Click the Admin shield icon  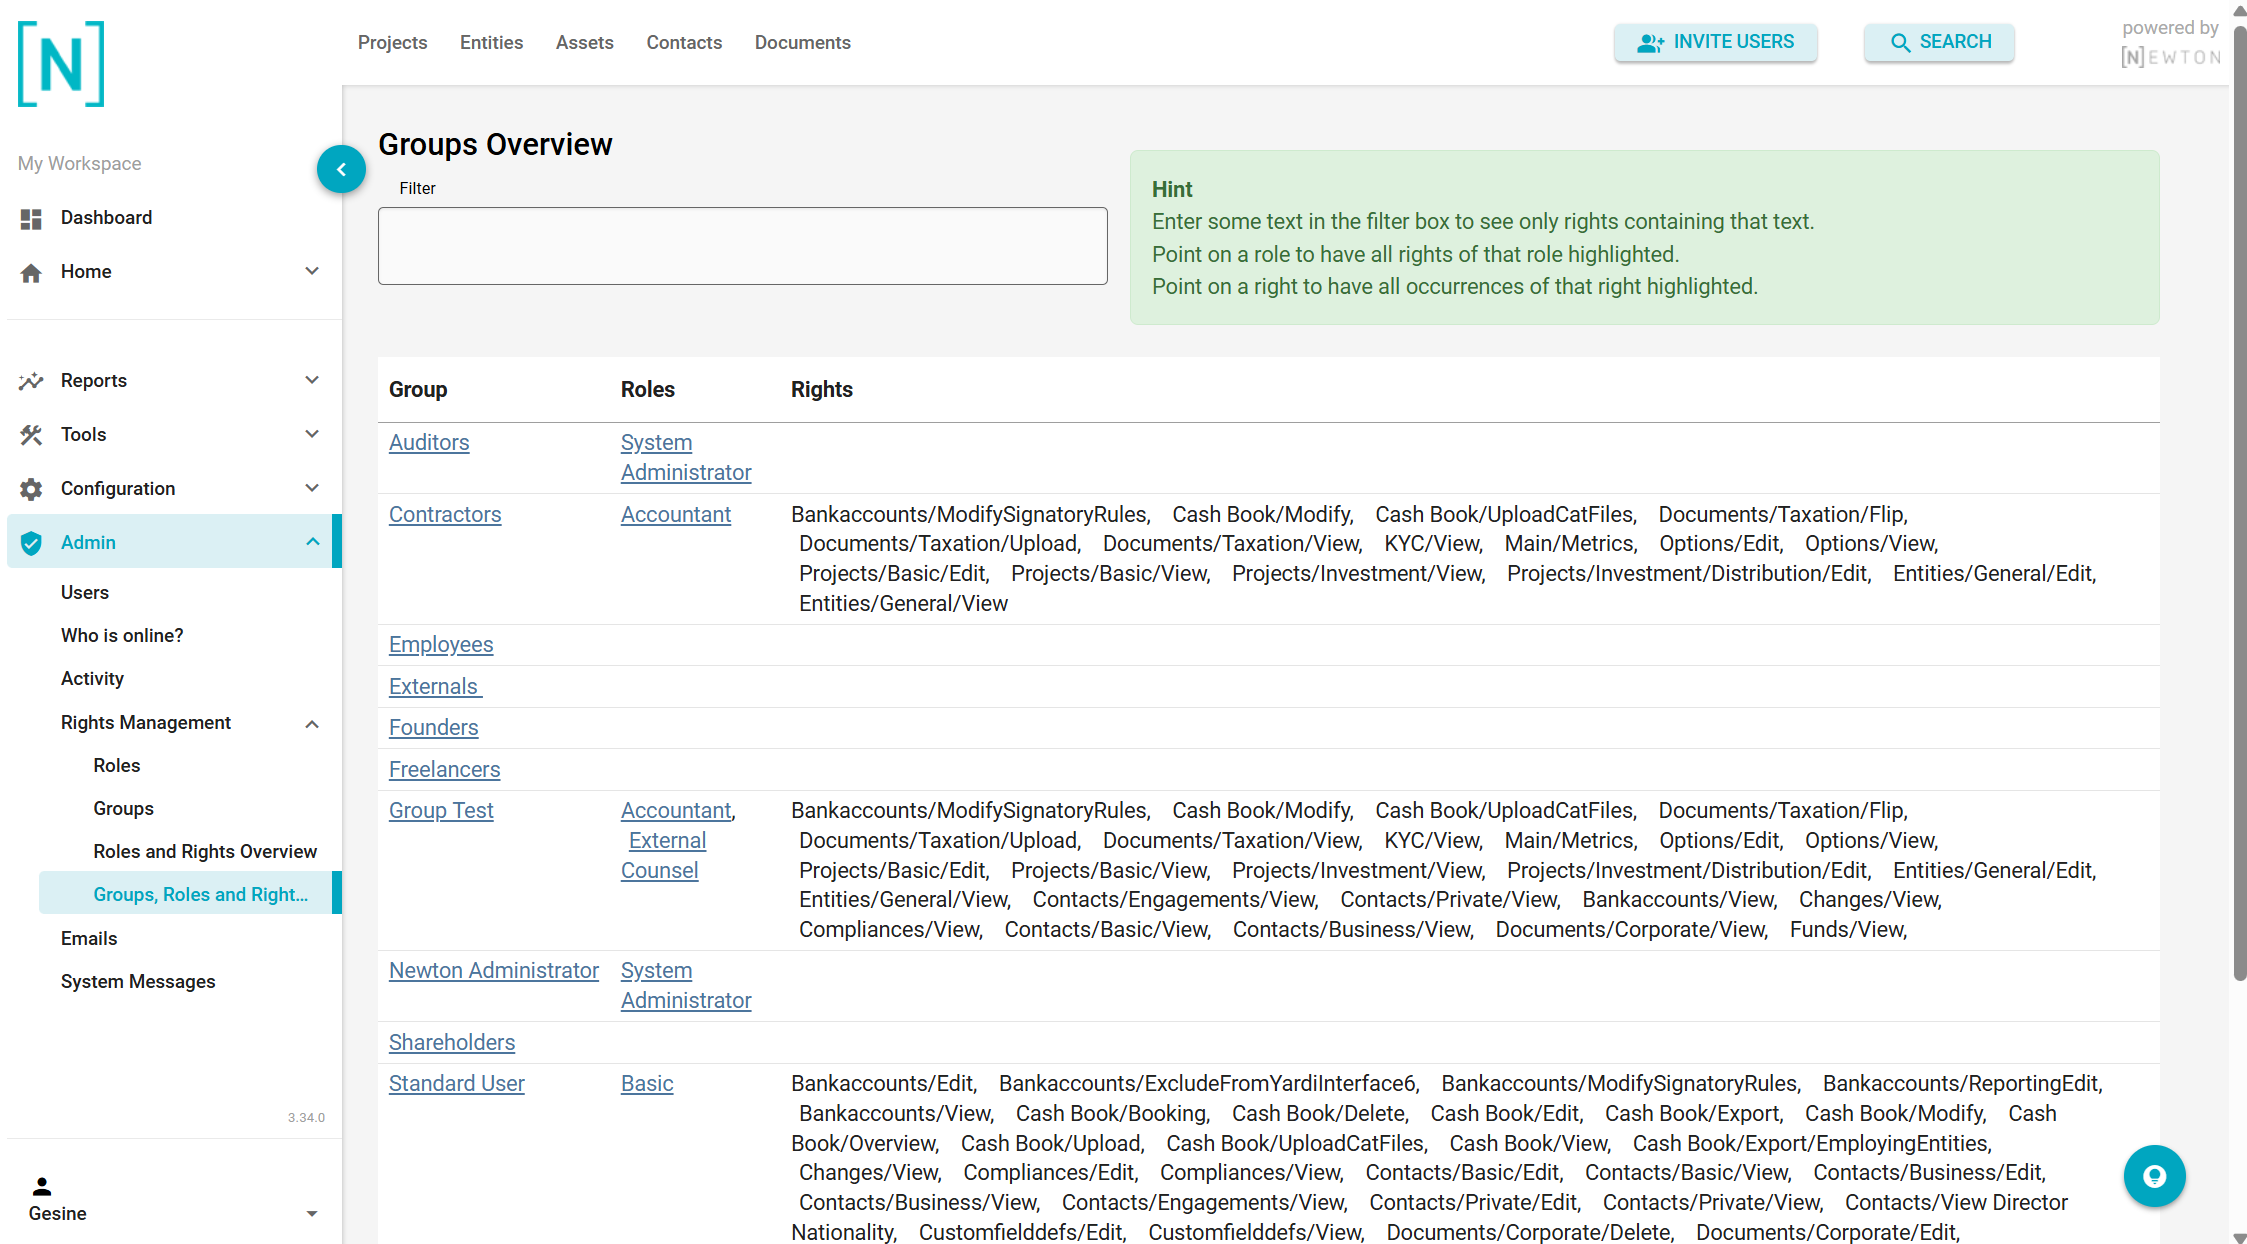[x=31, y=543]
